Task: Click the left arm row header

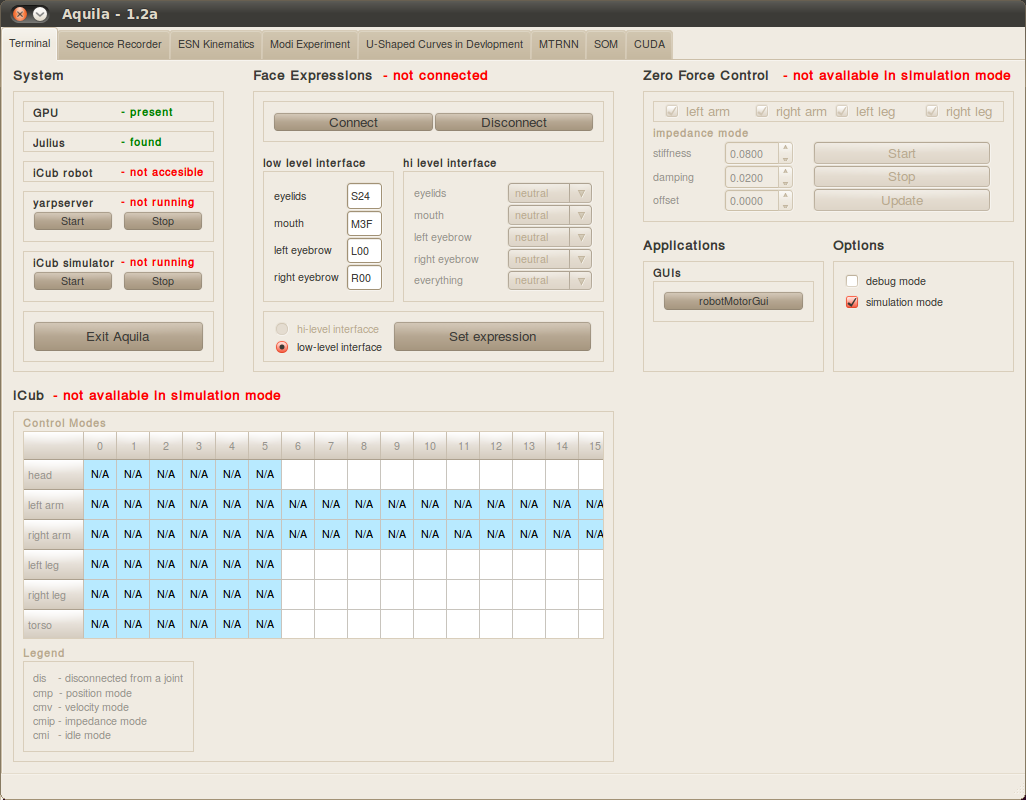Action: [x=53, y=505]
